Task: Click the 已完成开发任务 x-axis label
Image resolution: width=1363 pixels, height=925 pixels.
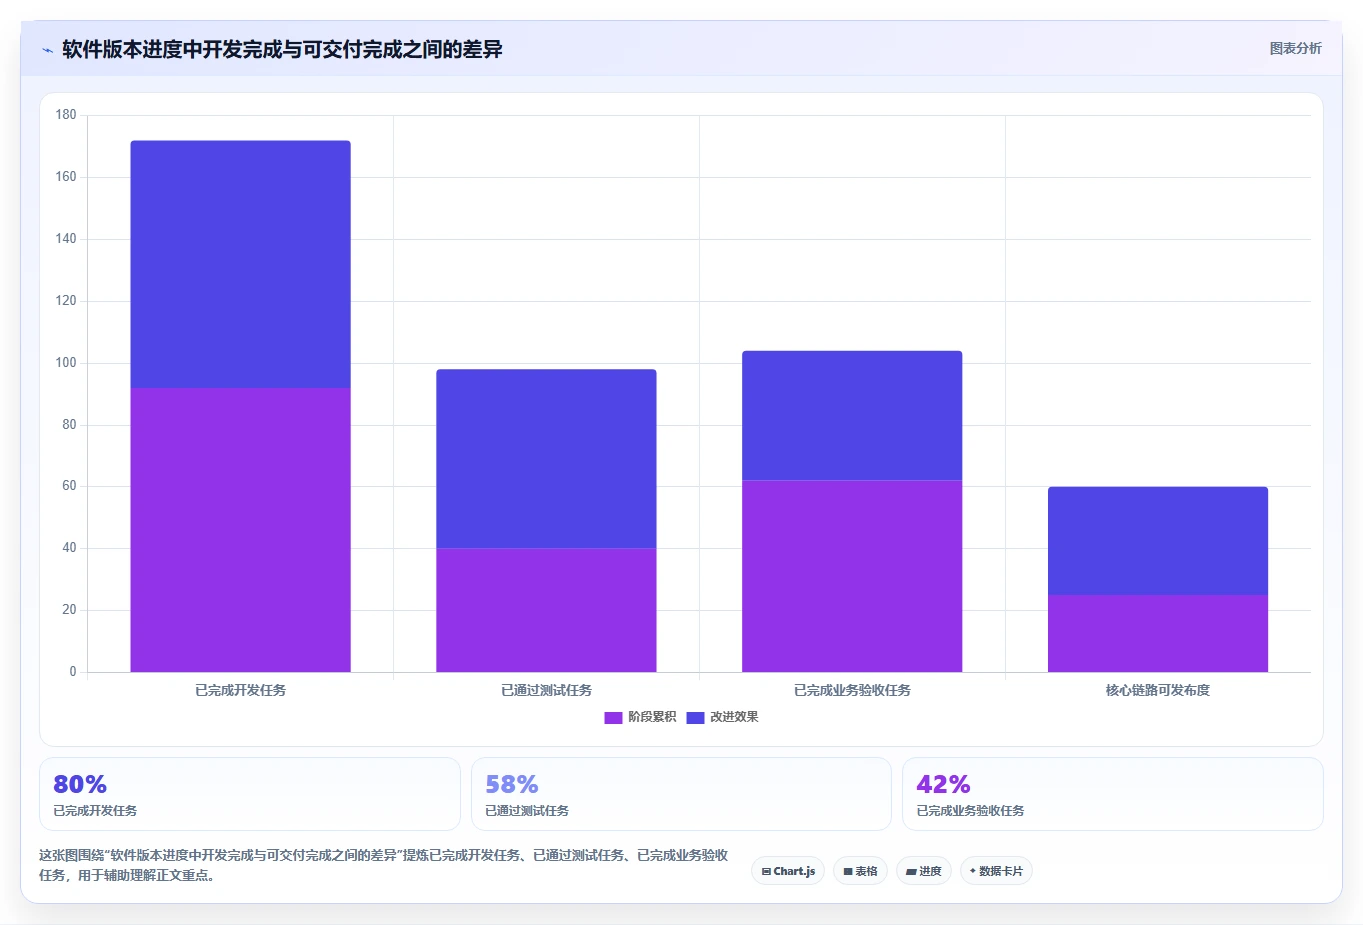Action: [240, 690]
